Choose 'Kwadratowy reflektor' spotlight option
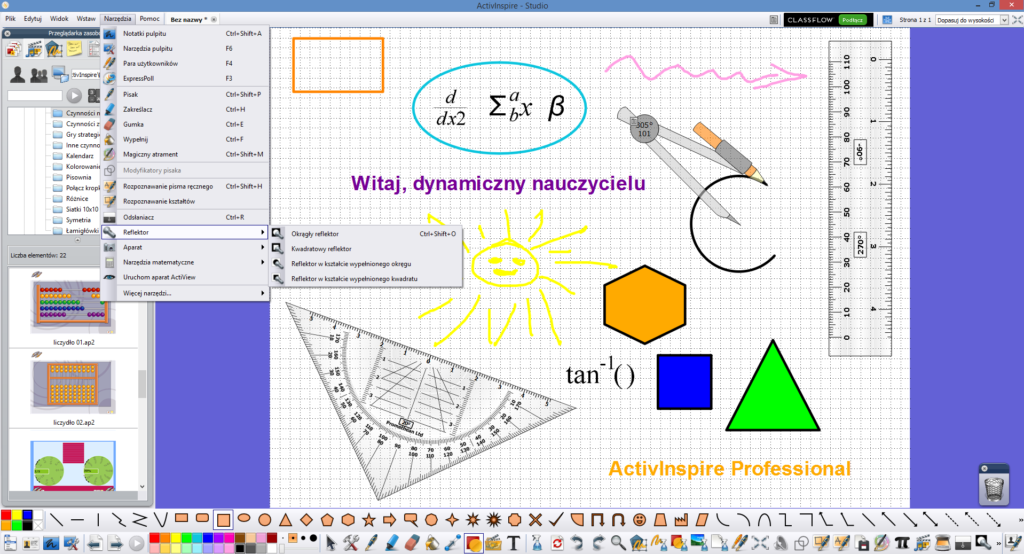 click(x=320, y=248)
